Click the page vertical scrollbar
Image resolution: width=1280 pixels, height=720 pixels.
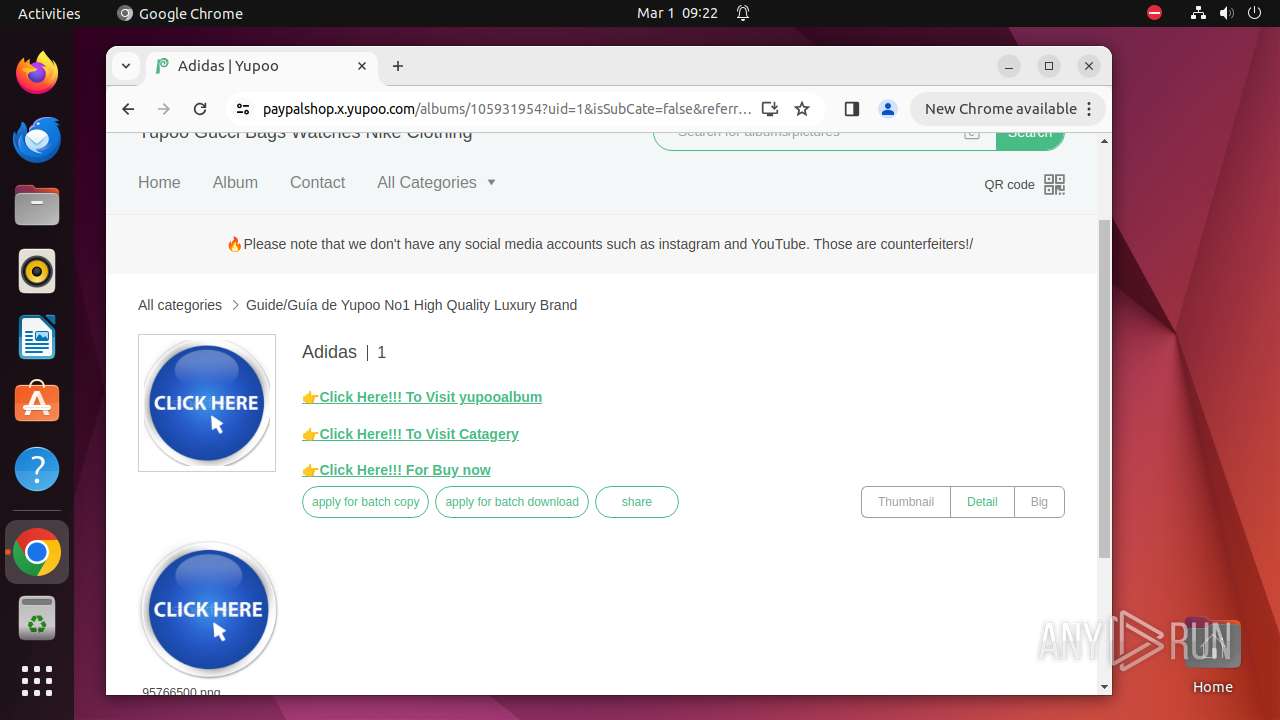pyautogui.click(x=1104, y=389)
